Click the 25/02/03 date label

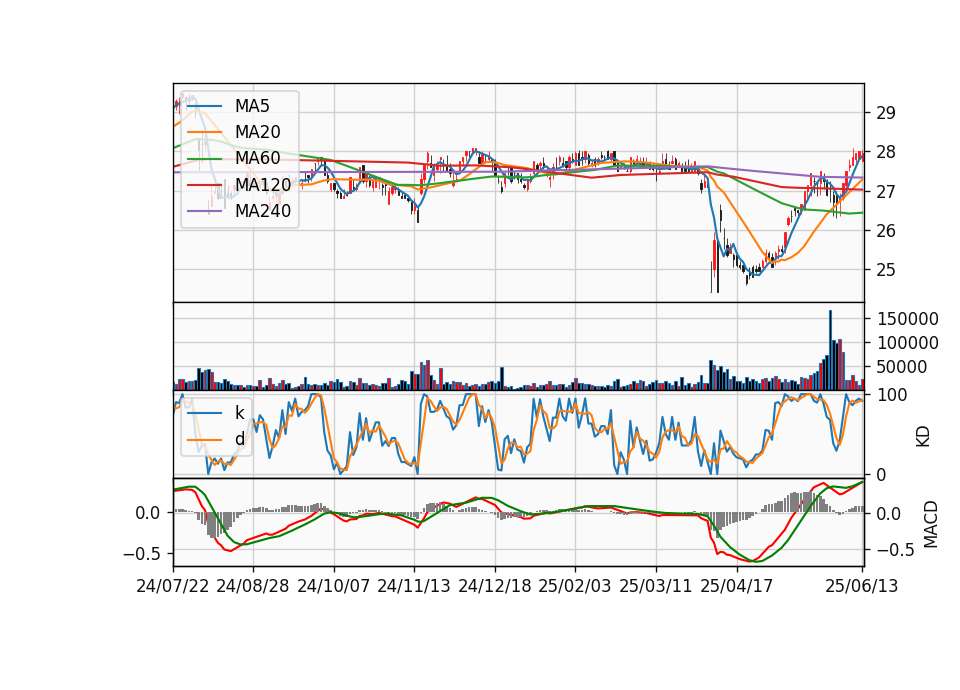coord(575,586)
